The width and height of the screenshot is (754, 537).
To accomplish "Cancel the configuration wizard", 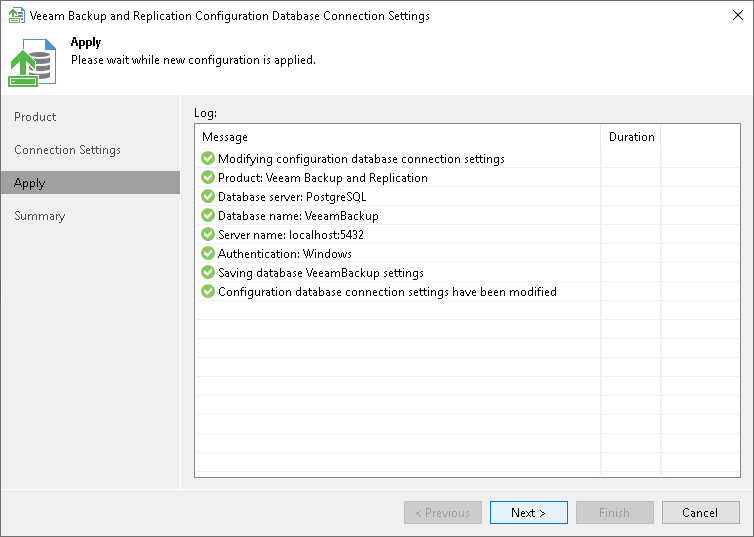I will coord(701,512).
